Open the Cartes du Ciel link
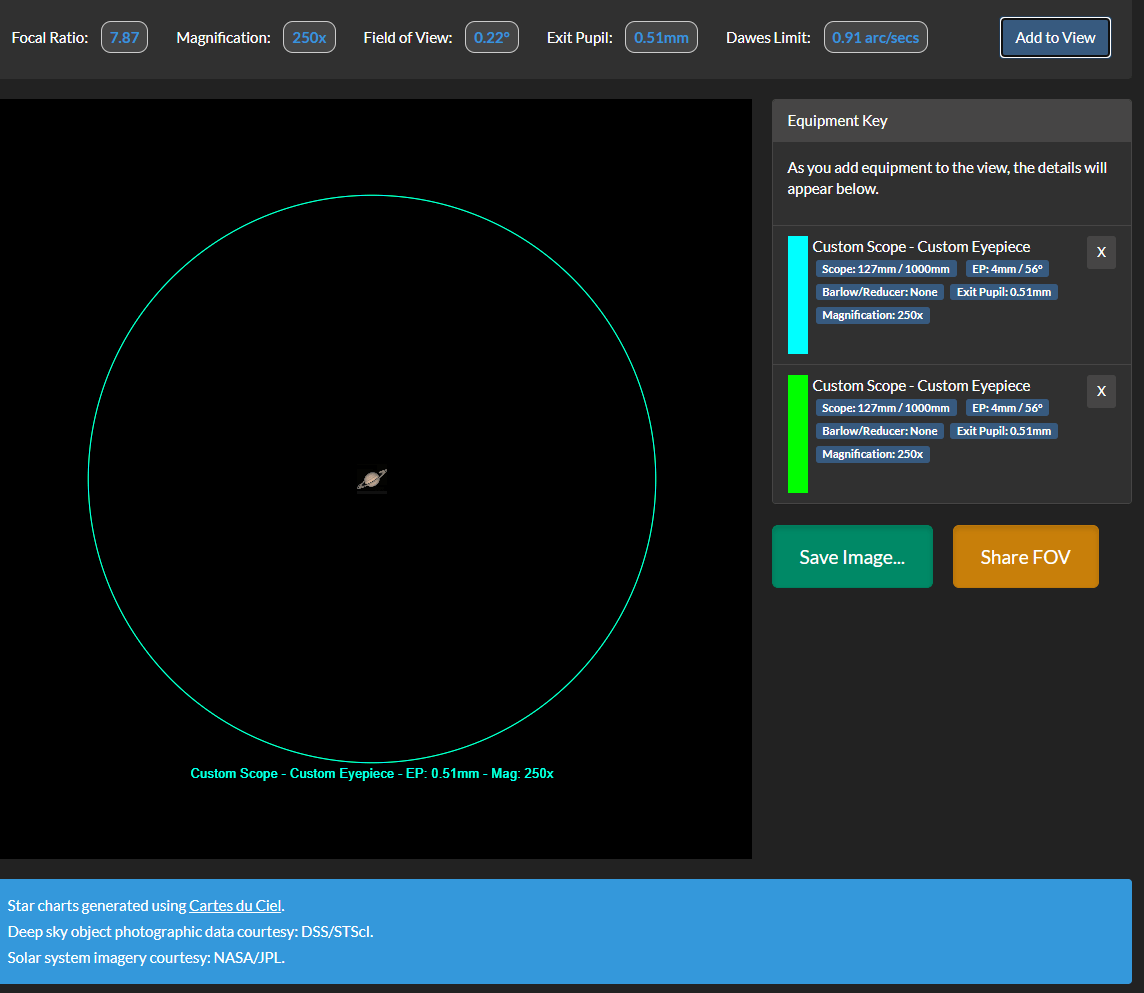 point(235,906)
